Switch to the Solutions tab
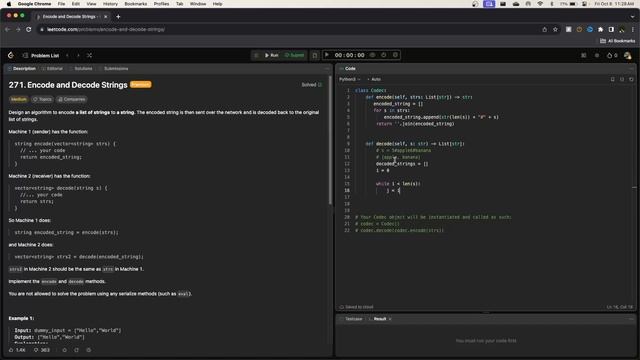Viewport: 640px width, 360px height. pyautogui.click(x=81, y=69)
